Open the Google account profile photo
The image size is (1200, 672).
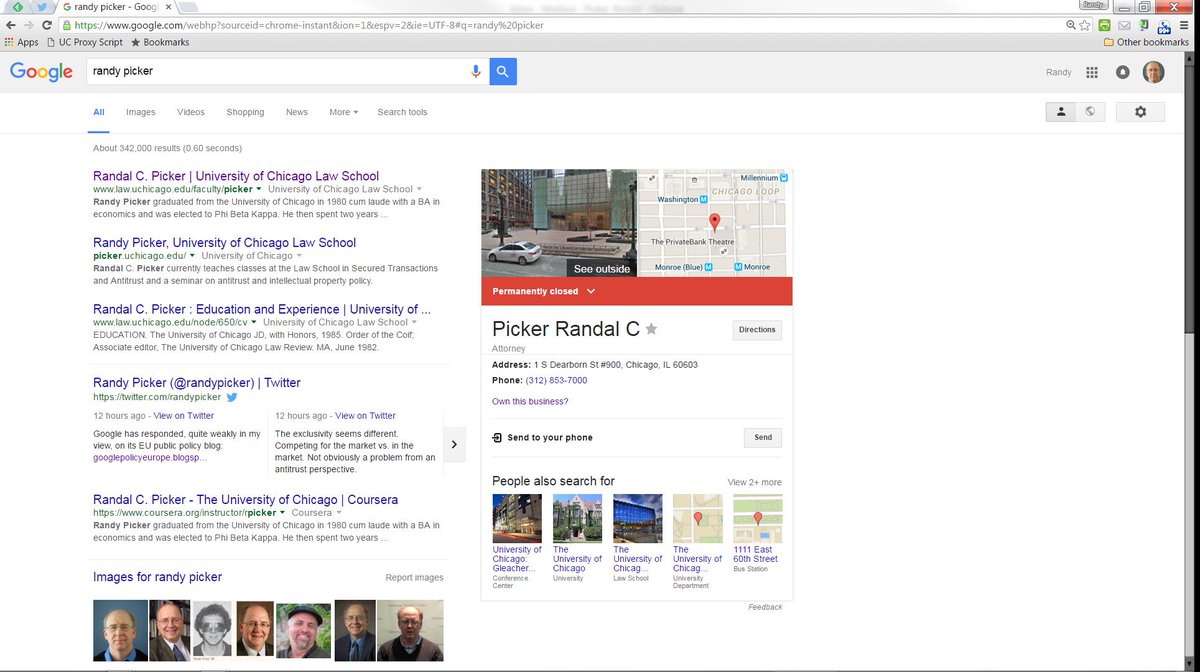pos(1154,72)
